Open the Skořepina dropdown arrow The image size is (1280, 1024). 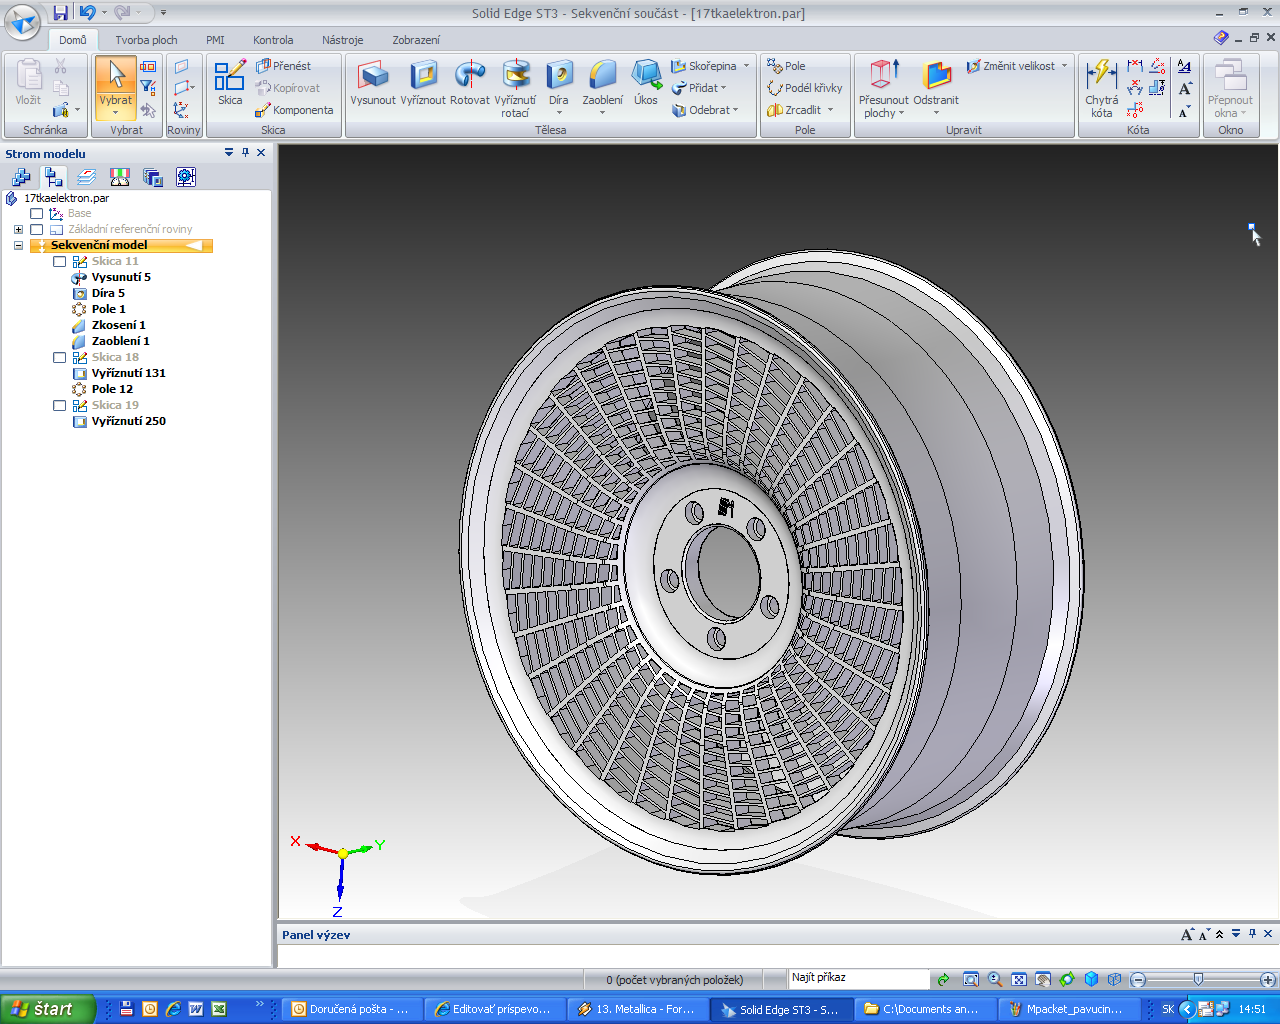click(746, 66)
